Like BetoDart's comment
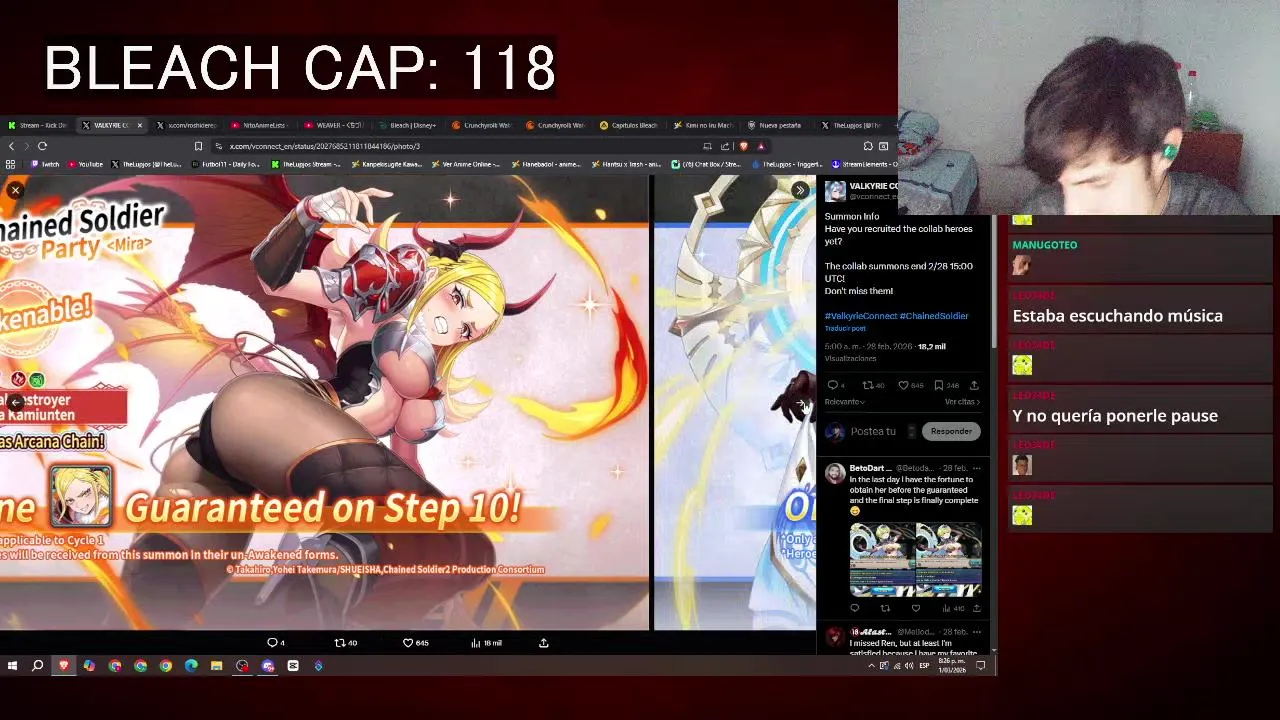 (x=916, y=608)
